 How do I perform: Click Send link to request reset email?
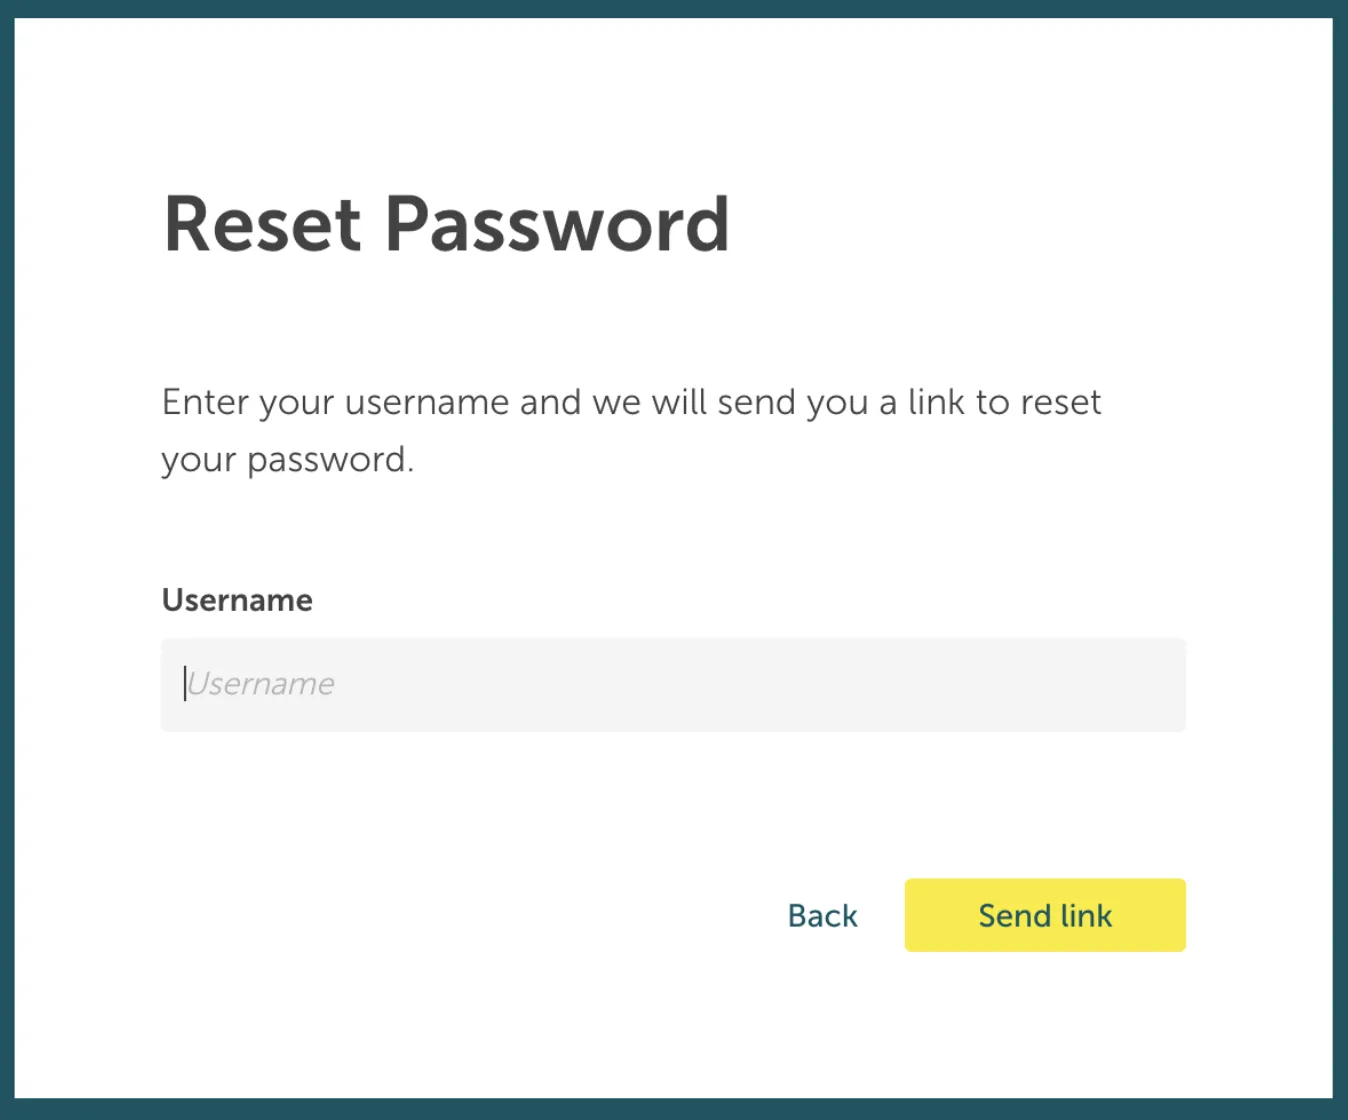pos(1044,915)
